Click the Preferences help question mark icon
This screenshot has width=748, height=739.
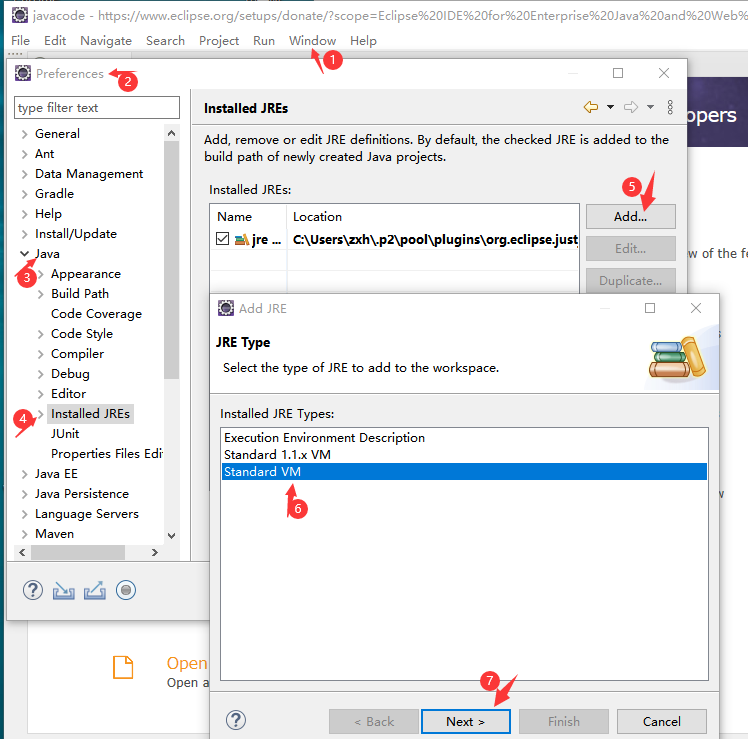(32, 591)
